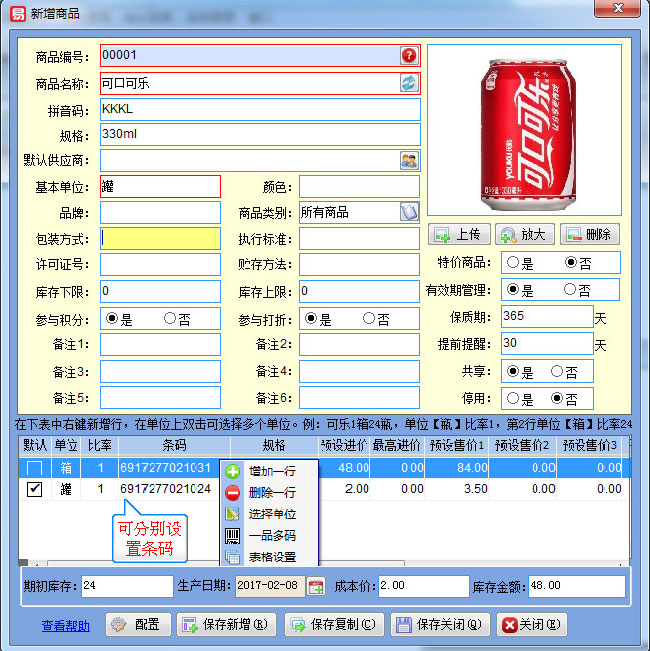Click the red help icon beside 商品编号
The height and width of the screenshot is (651, 650).
coord(408,56)
